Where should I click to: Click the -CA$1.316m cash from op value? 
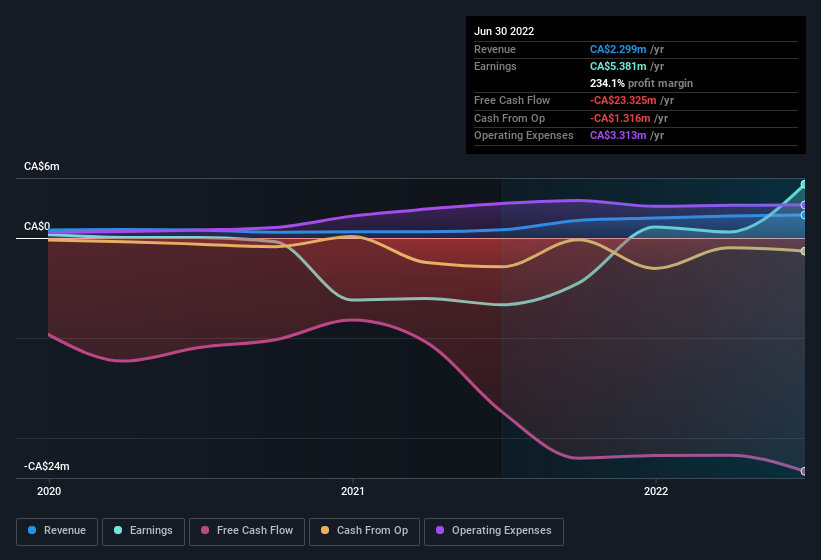(620, 118)
